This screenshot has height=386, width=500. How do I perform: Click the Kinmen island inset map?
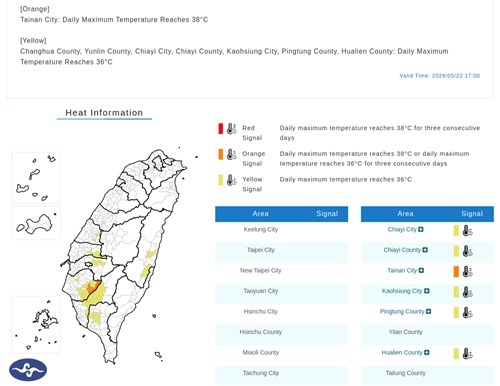click(36, 223)
